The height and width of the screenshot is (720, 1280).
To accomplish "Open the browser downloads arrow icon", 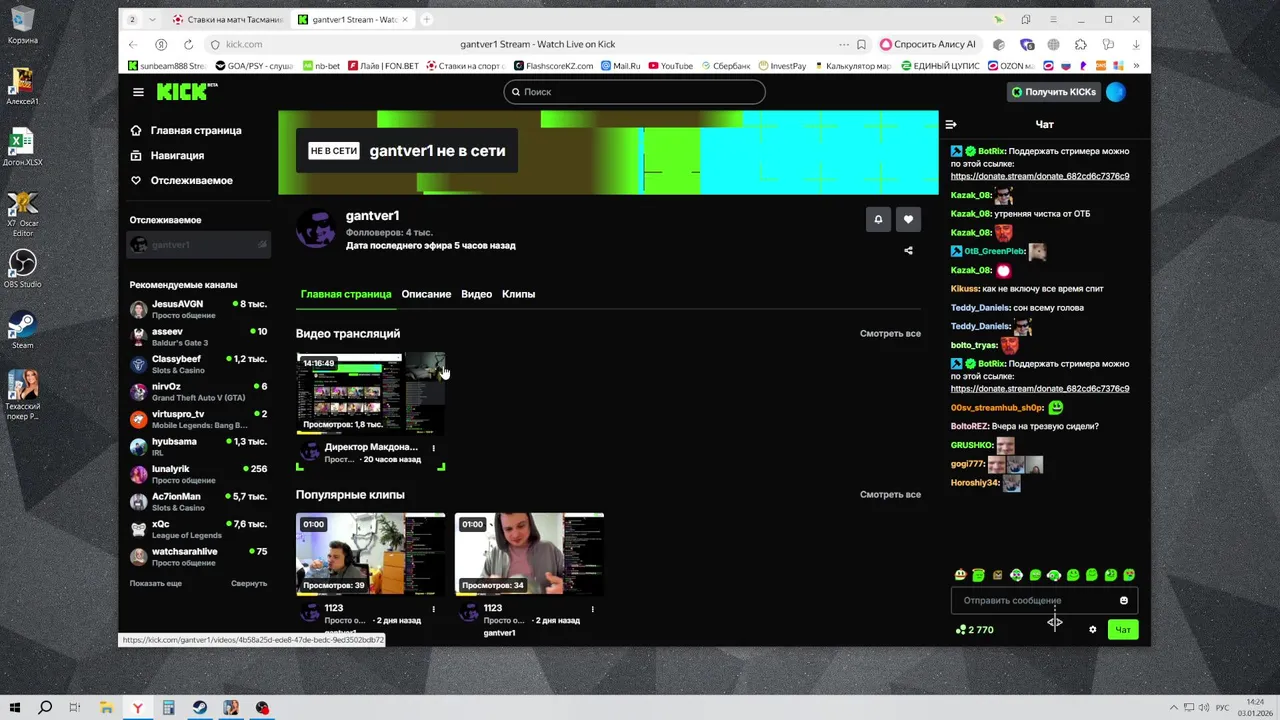I will pos(1135,44).
